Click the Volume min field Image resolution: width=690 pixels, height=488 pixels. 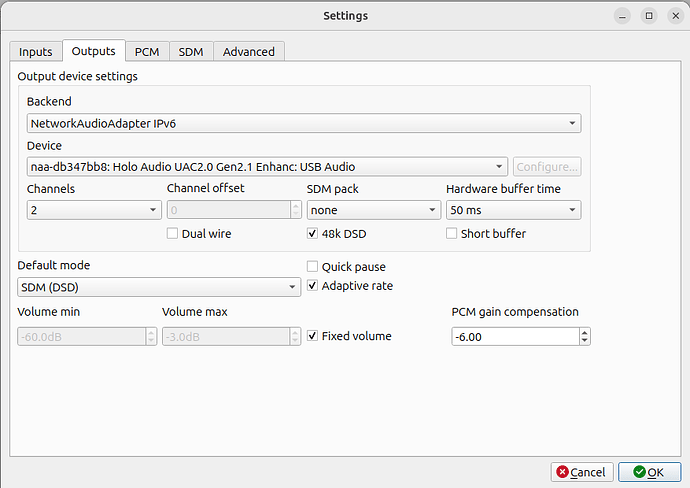[81, 337]
